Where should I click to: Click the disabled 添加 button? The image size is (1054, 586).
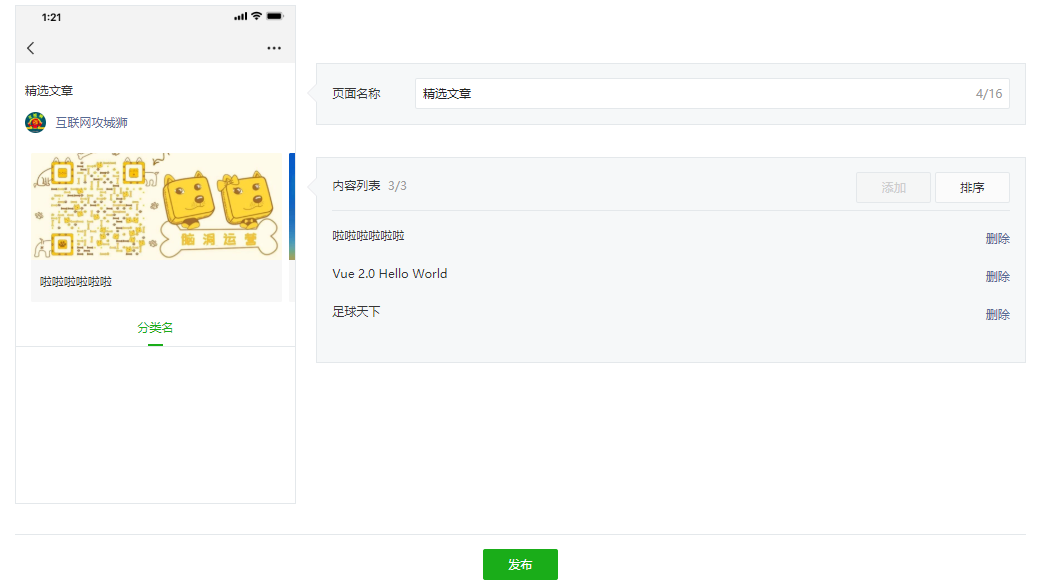tap(893, 187)
